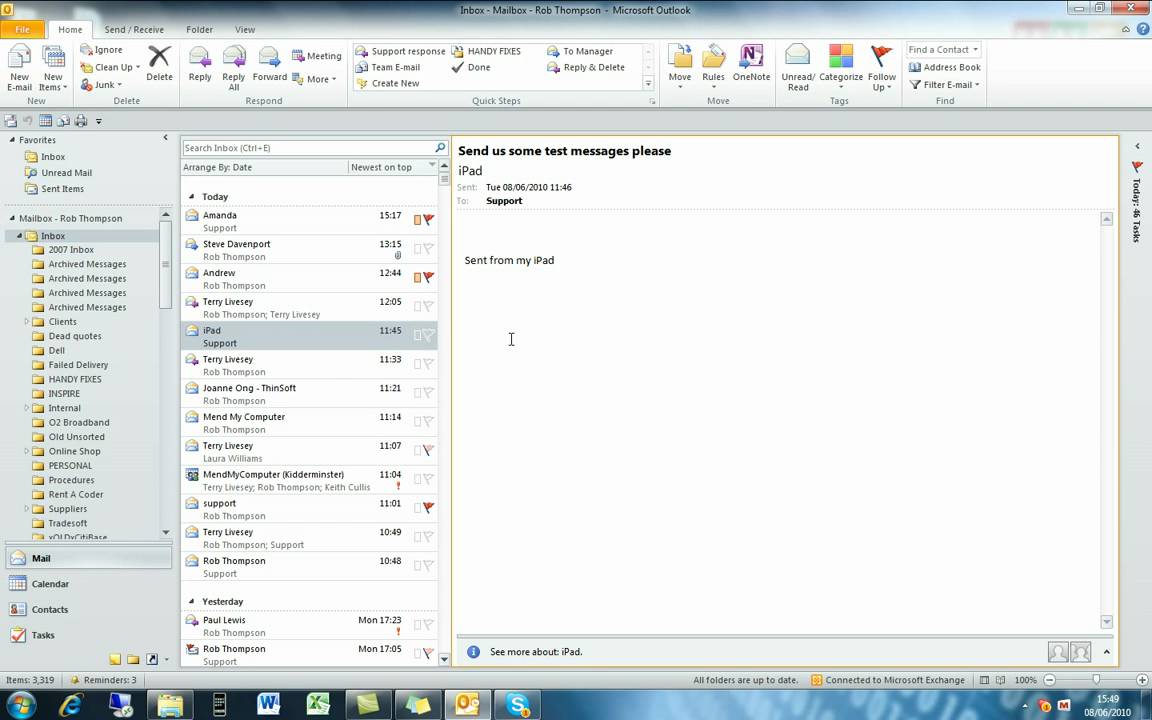This screenshot has height=720, width=1152.
Task: Open the Follow Up flag menu
Action: tap(882, 68)
